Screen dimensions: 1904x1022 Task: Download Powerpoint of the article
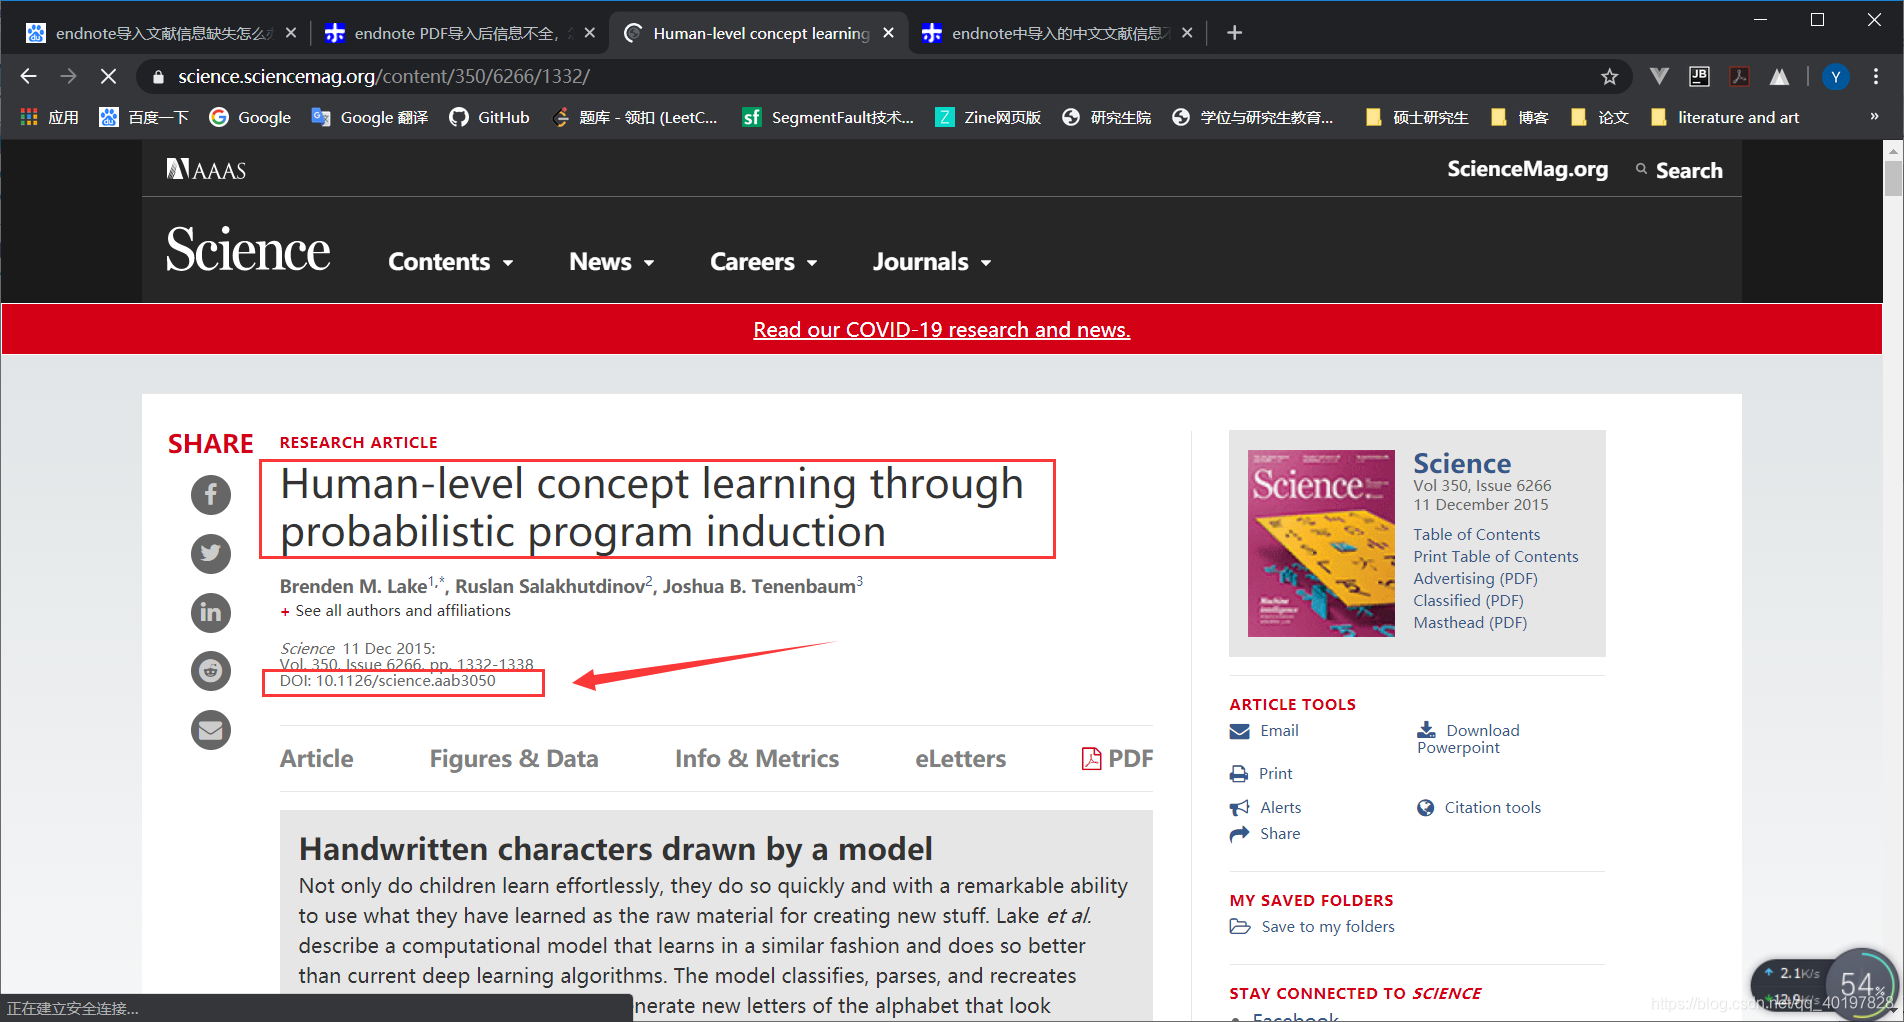click(1468, 739)
